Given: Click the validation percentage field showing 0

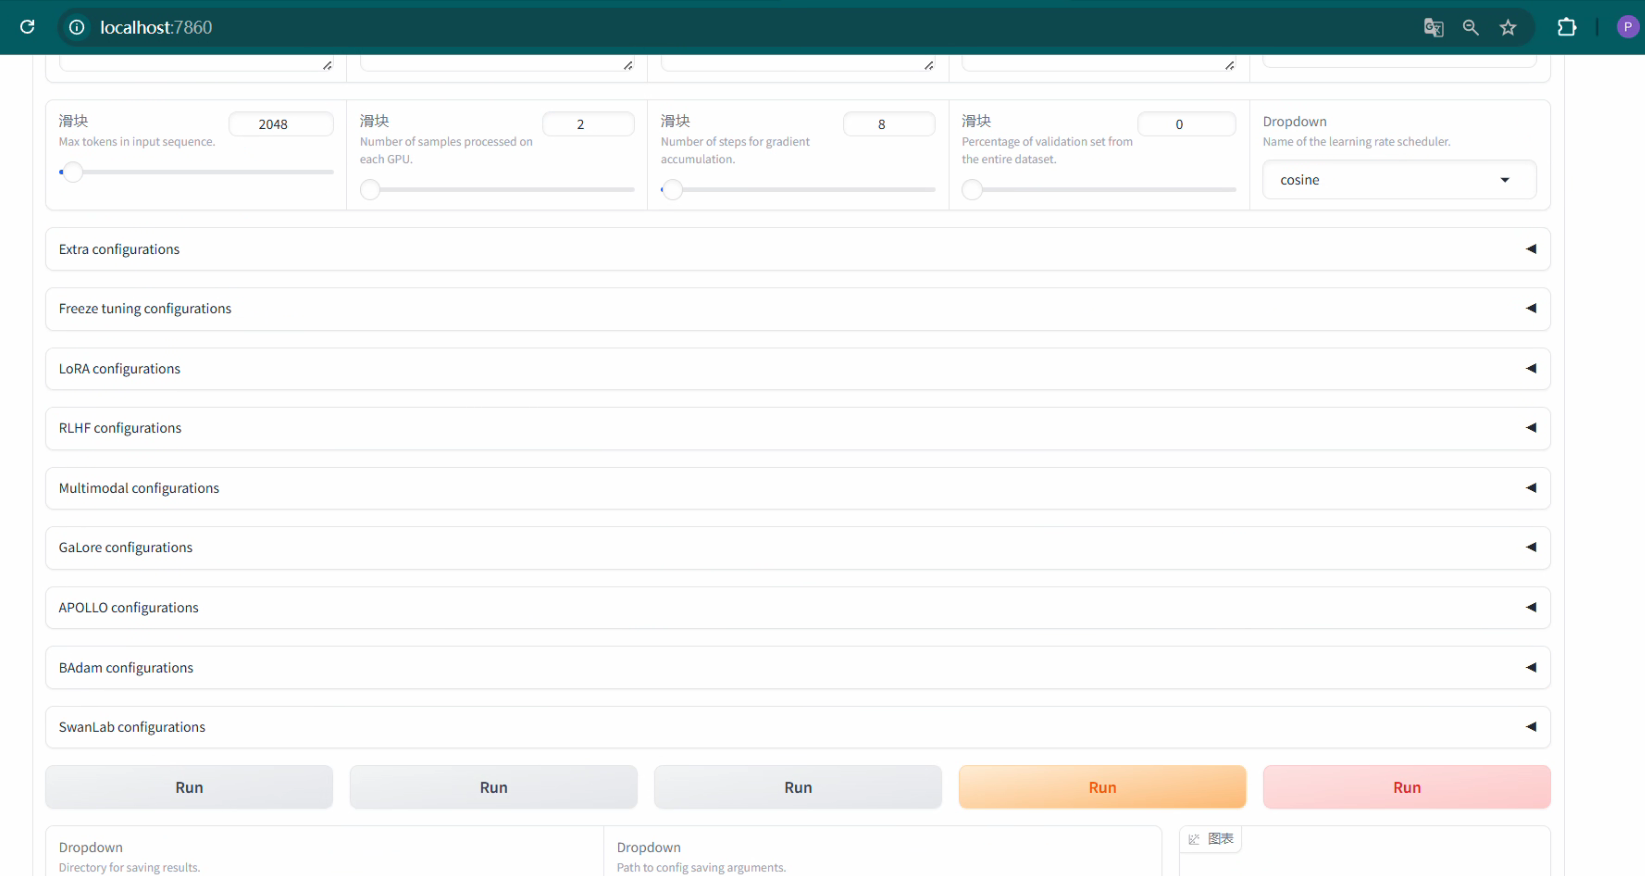Looking at the screenshot, I should point(1187,124).
